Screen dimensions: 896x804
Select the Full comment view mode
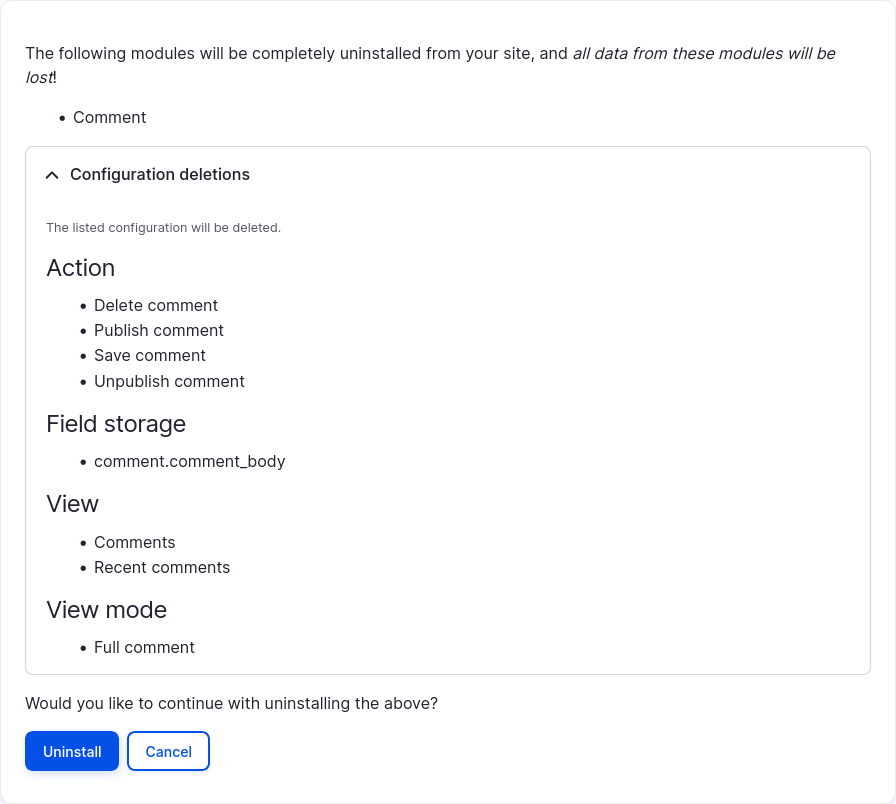144,647
